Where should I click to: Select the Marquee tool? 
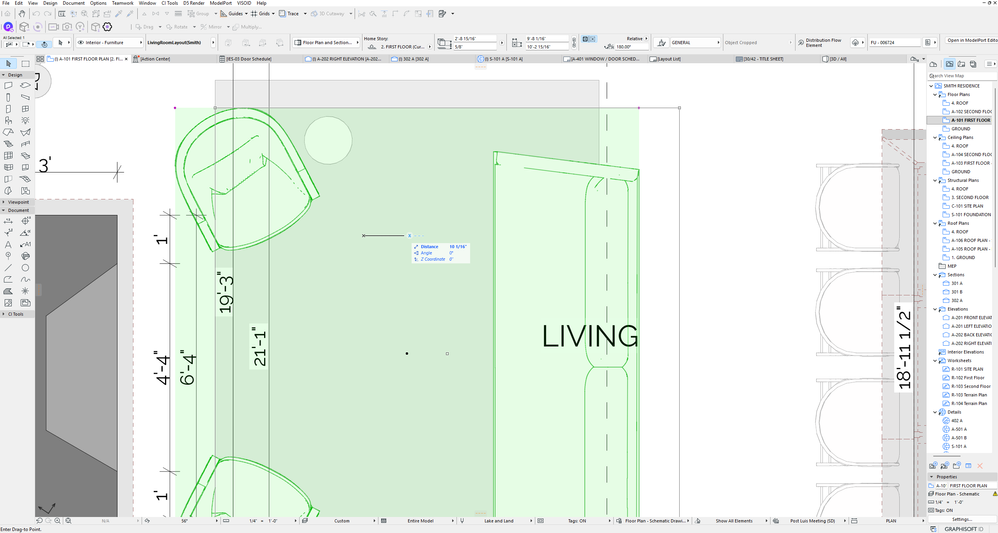(x=25, y=63)
